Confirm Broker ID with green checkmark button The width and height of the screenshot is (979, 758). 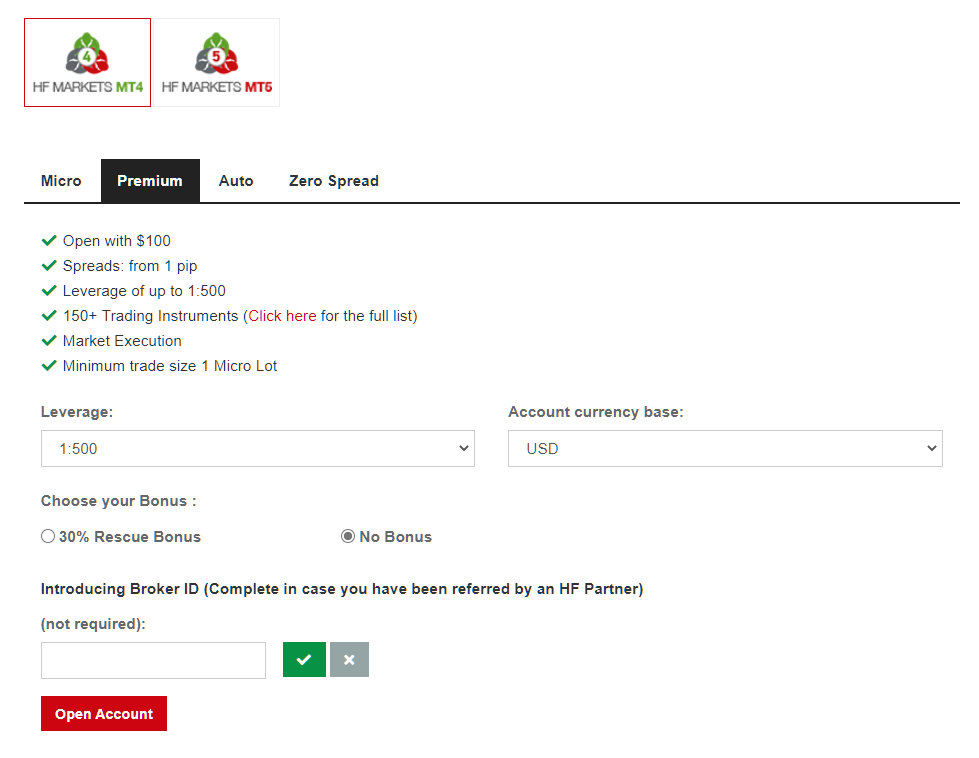tap(304, 659)
